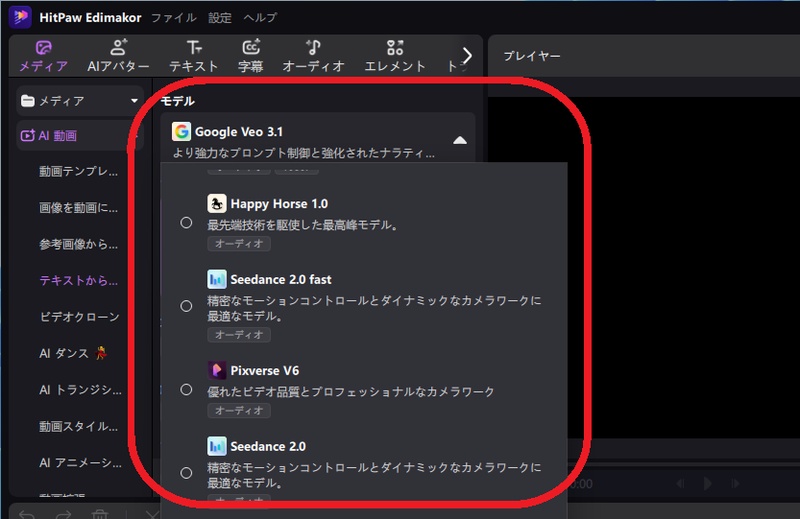Select 動画スタイル... sidebar item
This screenshot has width=800, height=519.
tap(79, 426)
